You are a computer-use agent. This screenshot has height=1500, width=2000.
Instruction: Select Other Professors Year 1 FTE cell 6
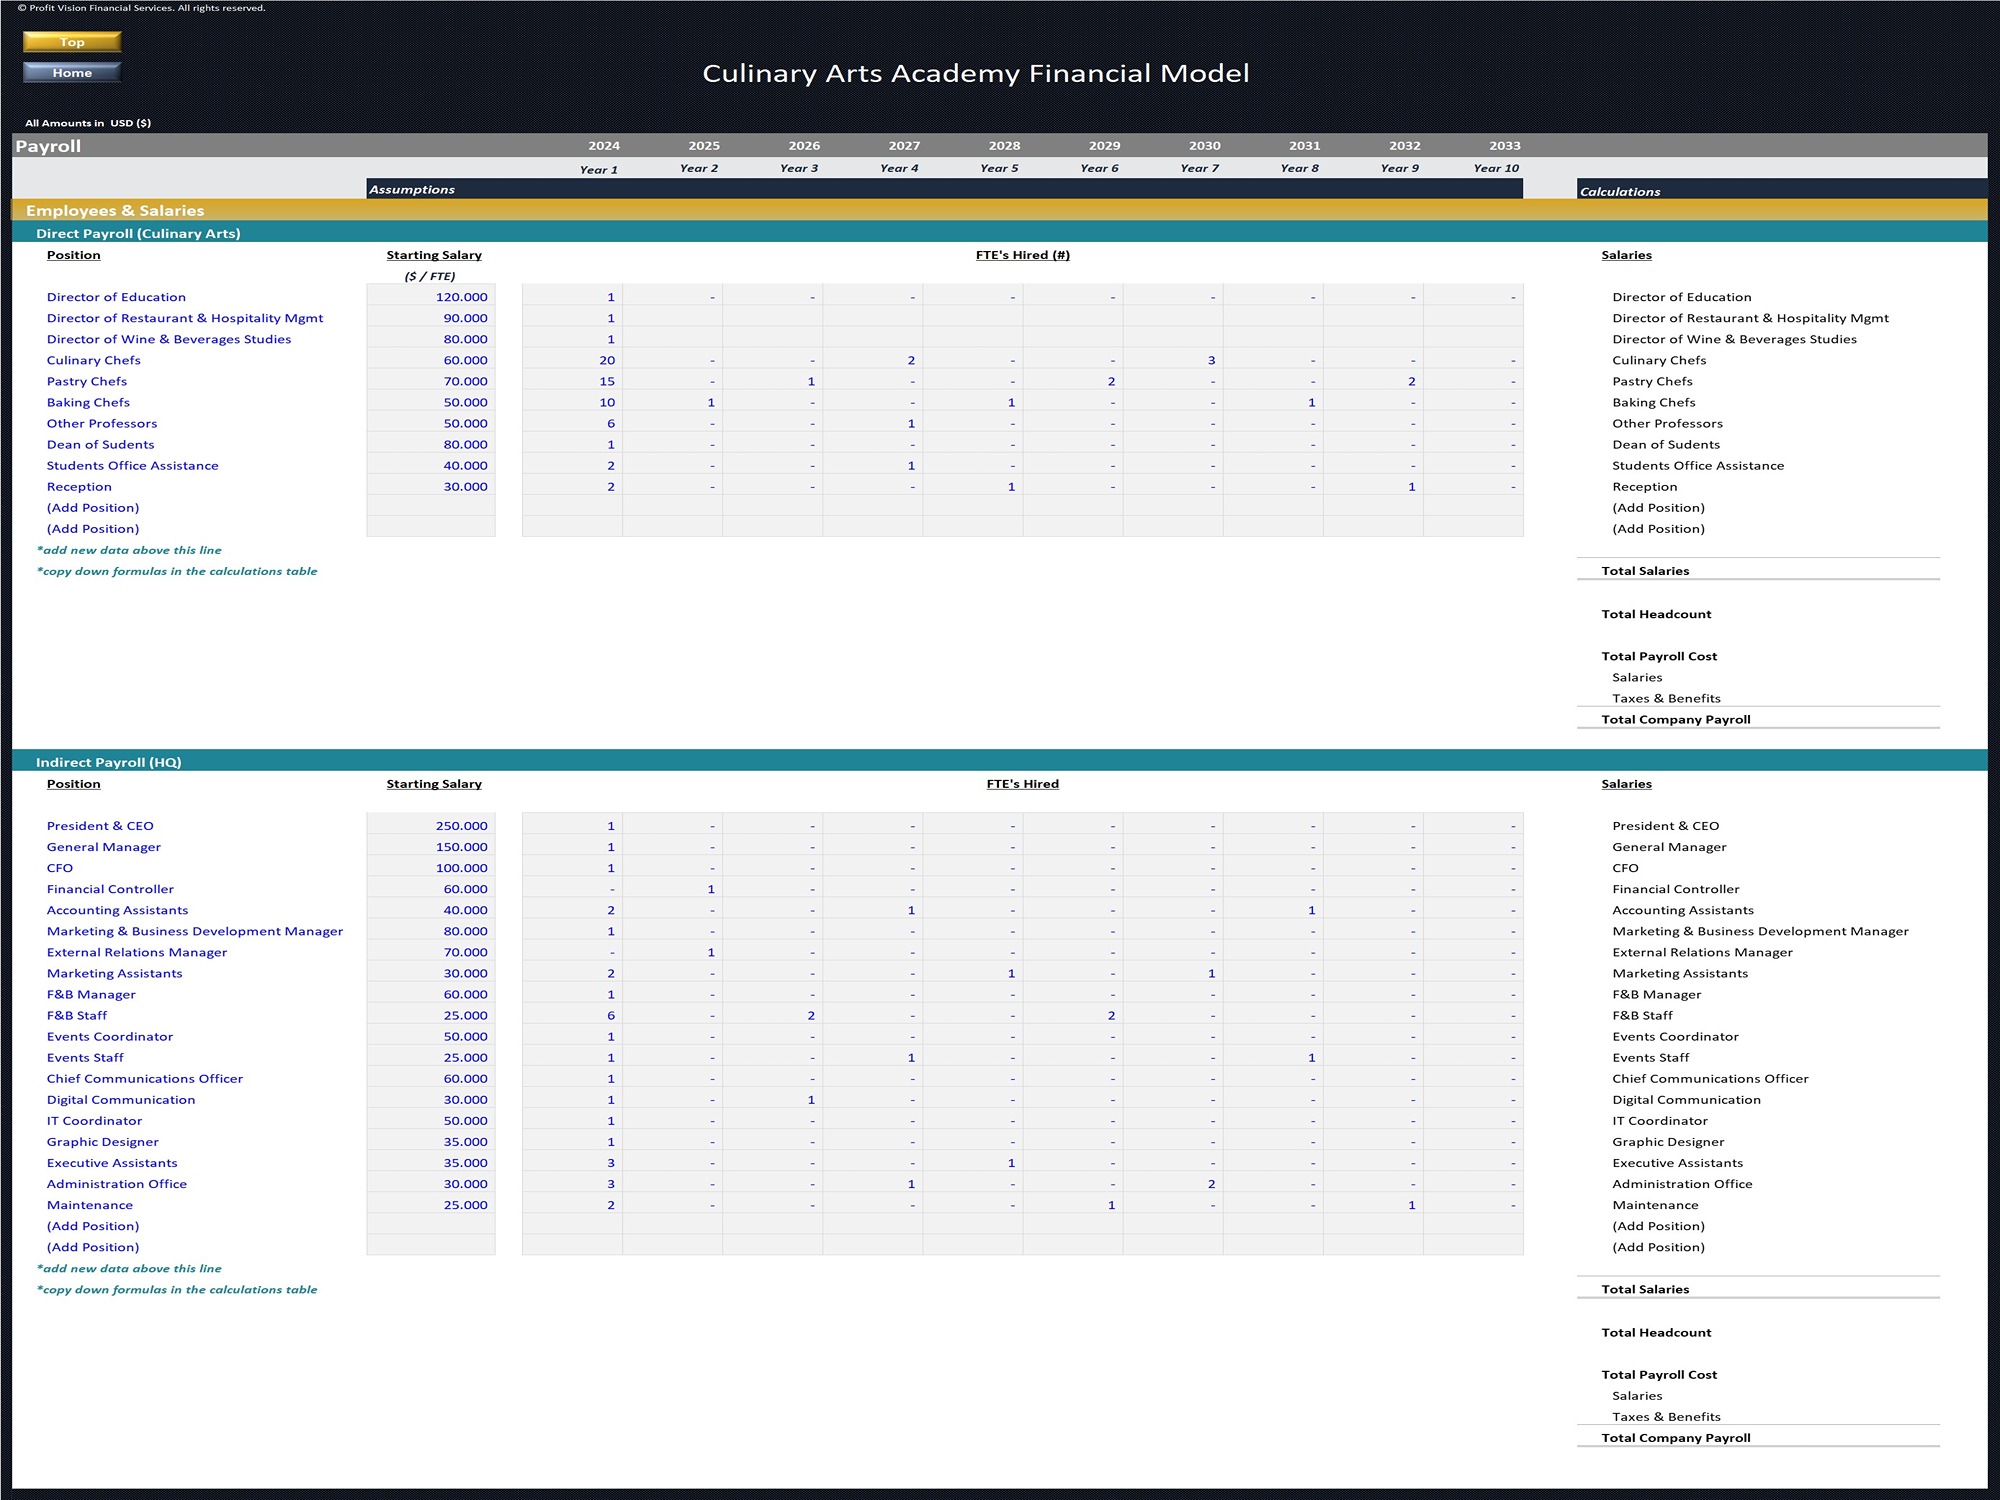pos(572,423)
